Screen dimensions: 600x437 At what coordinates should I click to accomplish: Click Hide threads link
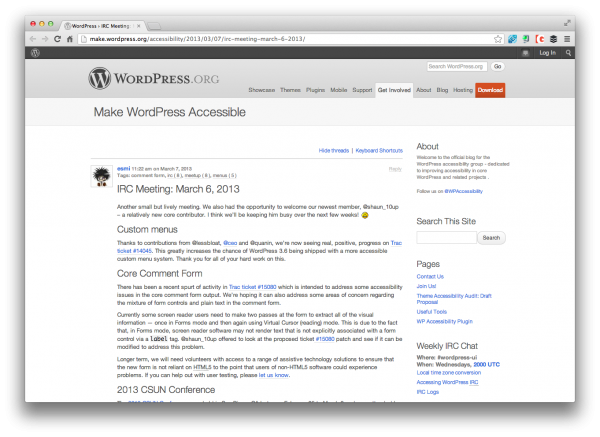point(334,151)
